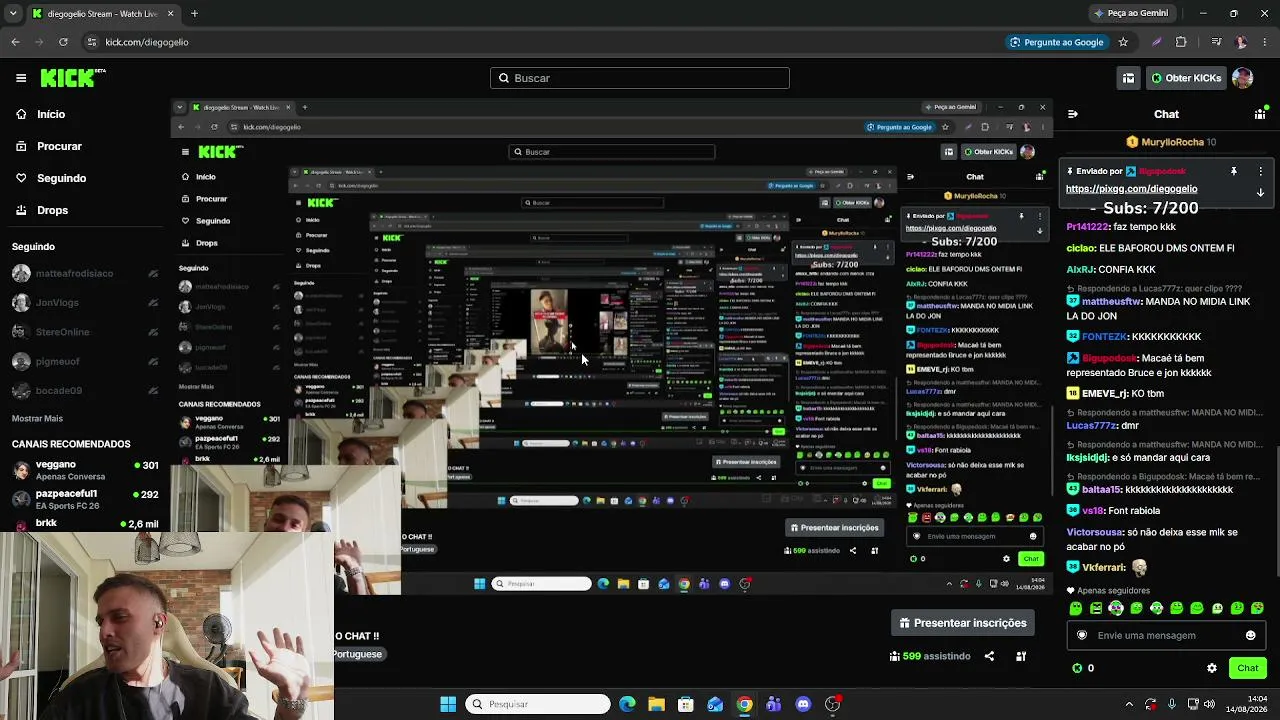
Task: Open veggano recommended channel
Action: 85,470
